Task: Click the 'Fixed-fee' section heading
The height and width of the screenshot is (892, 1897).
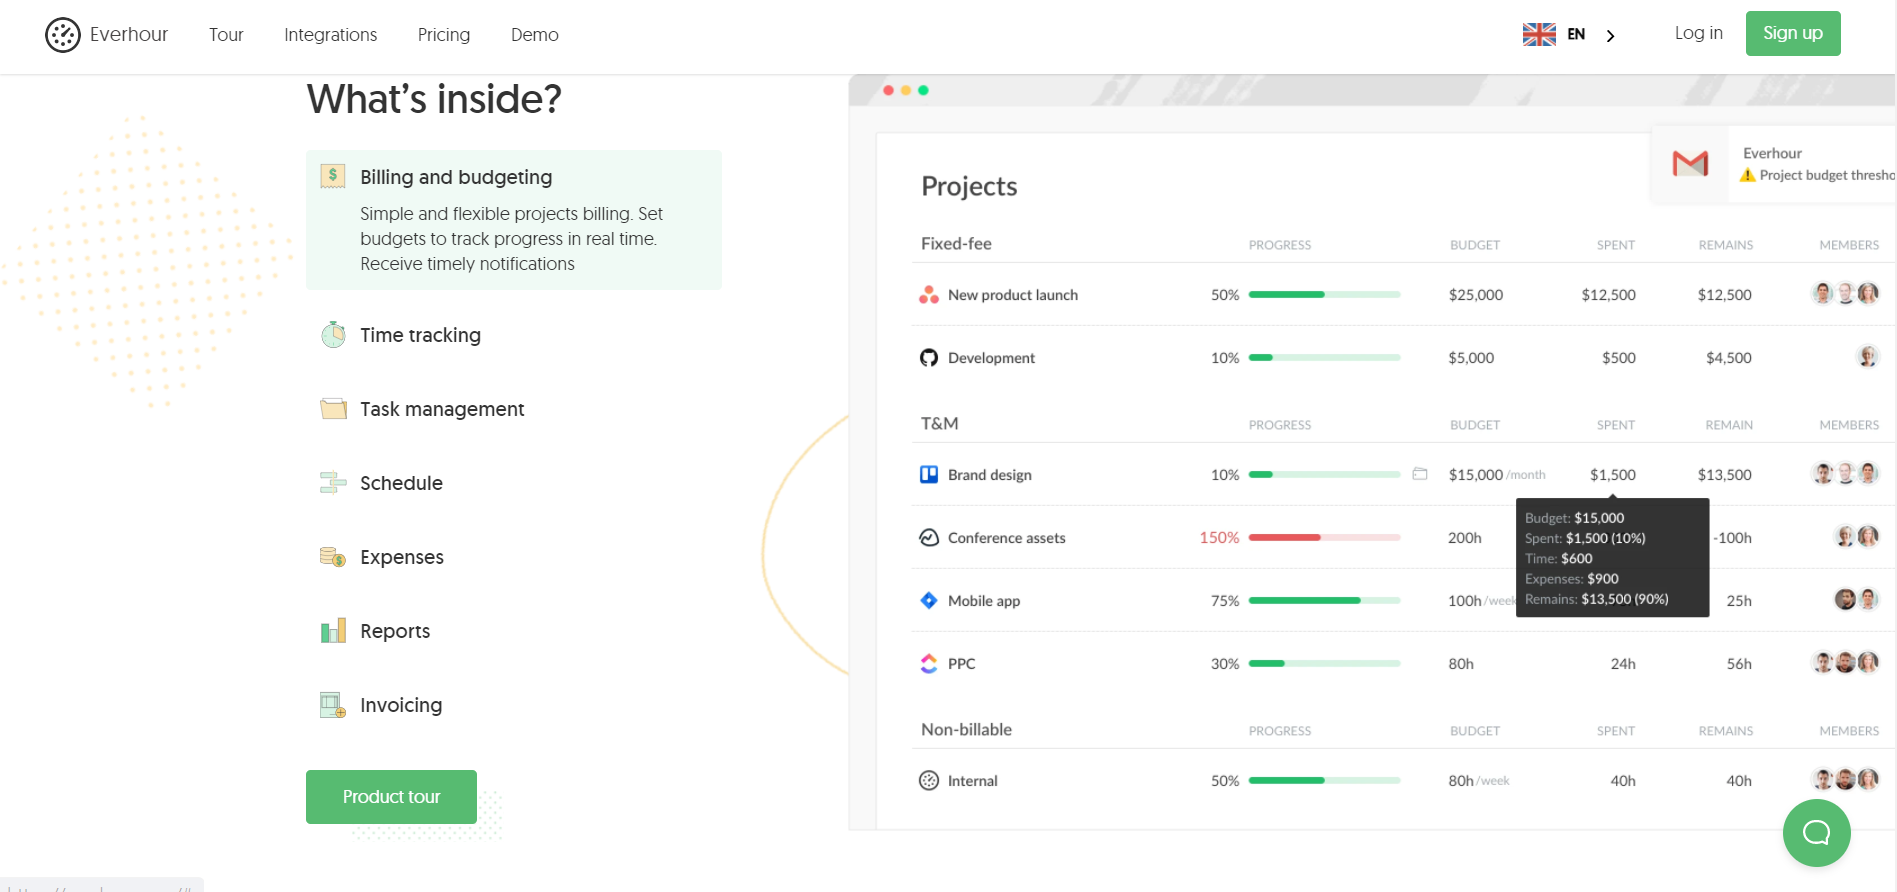Action: click(x=956, y=244)
